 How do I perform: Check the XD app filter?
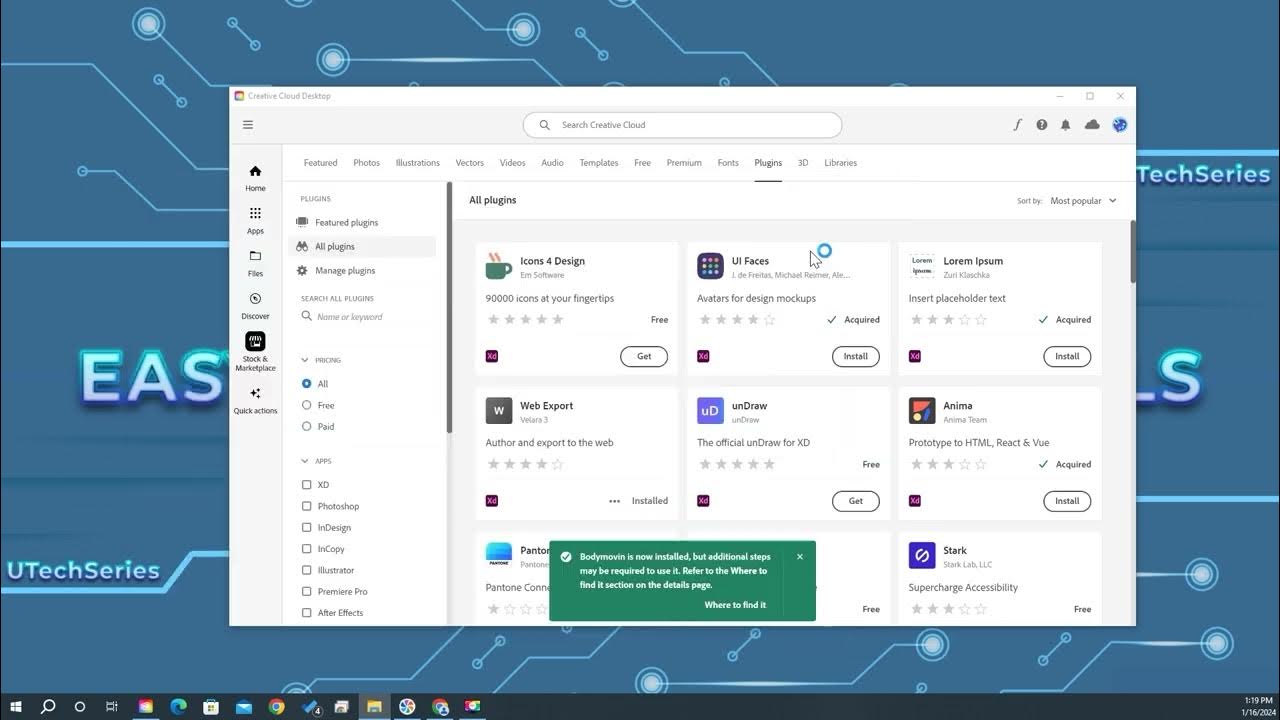(307, 485)
